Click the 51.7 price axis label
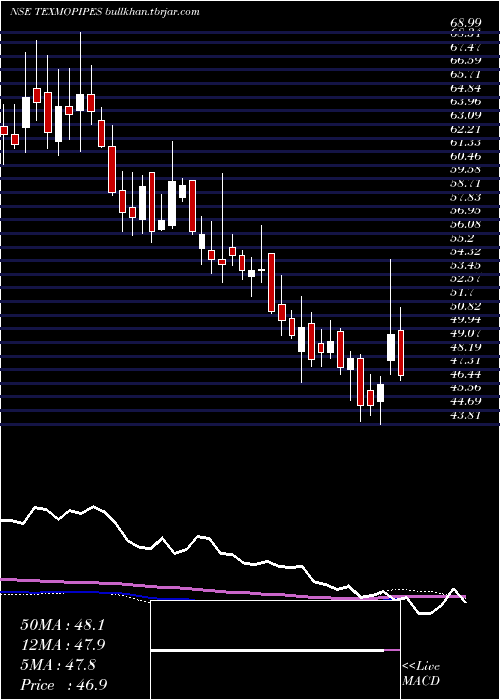Image resolution: width=500 pixels, height=700 pixels. coord(462,292)
